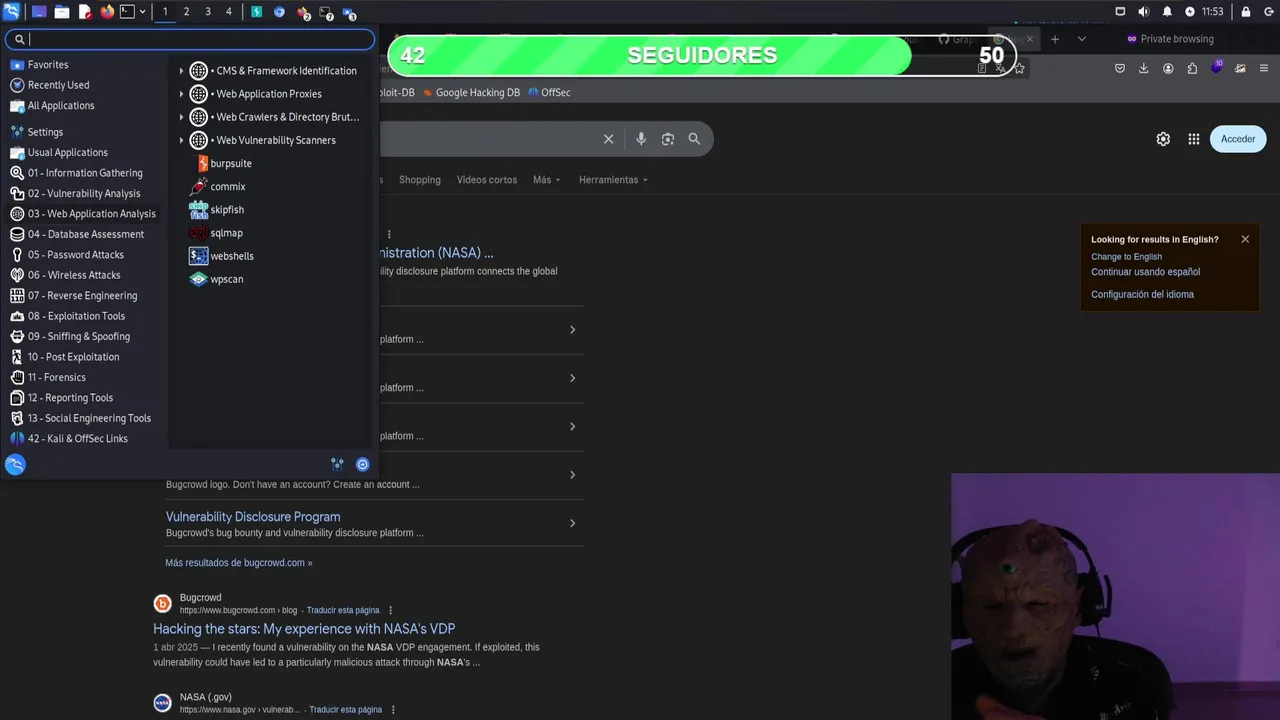Launch Firefox from the top panel
The height and width of the screenshot is (720, 1280).
(107, 12)
